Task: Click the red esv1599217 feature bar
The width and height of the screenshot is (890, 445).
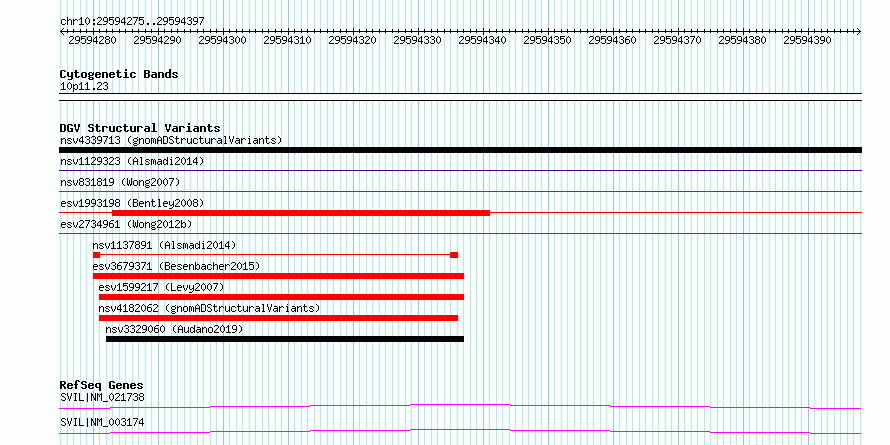Action: (x=282, y=297)
